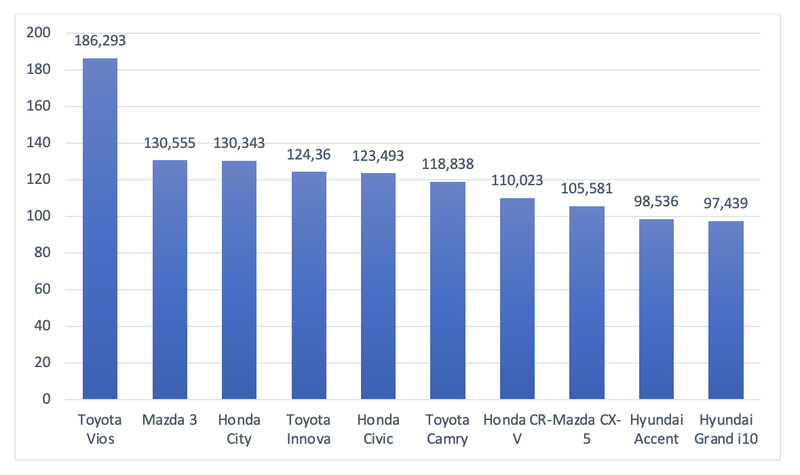Select the Honda Civic axis label
The image size is (800, 475).
(x=378, y=428)
